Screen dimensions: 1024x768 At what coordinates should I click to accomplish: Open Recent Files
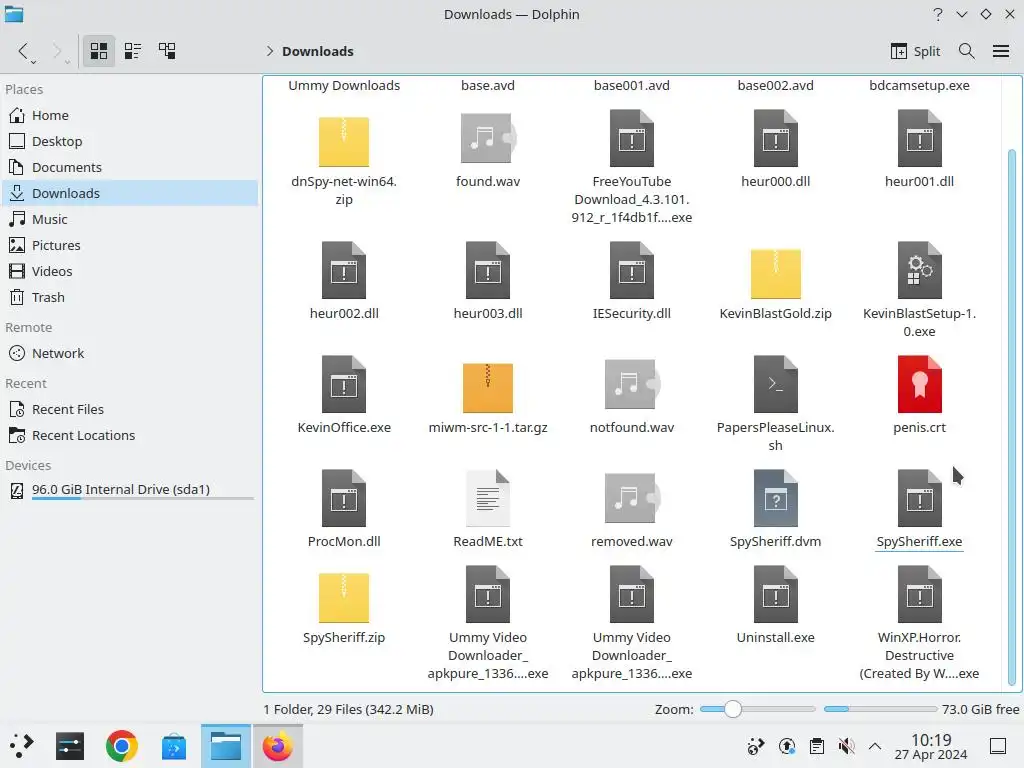tap(130, 409)
